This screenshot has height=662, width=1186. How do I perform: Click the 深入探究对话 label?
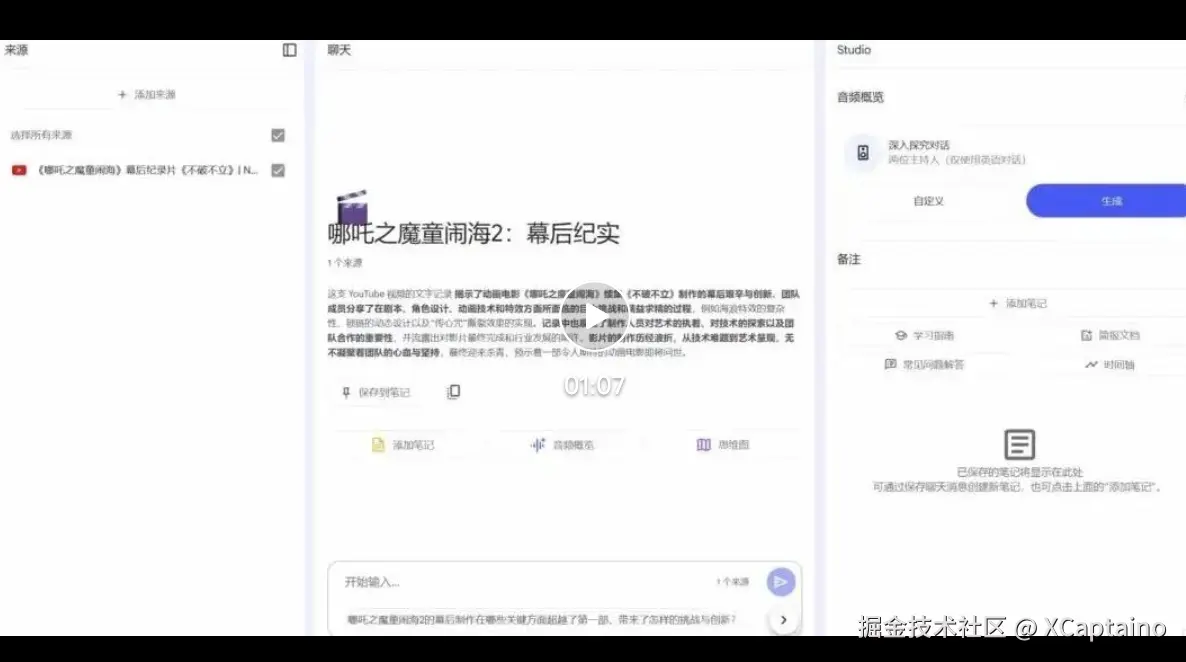pos(919,145)
